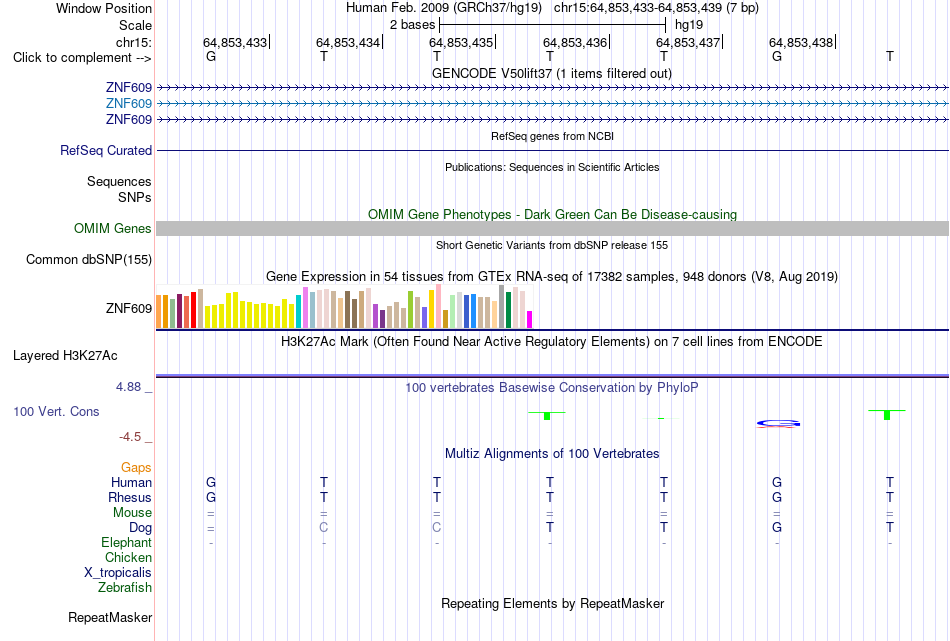This screenshot has height=641, width=950.
Task: Select the Rhesus alignment row label
Action: (x=130, y=497)
